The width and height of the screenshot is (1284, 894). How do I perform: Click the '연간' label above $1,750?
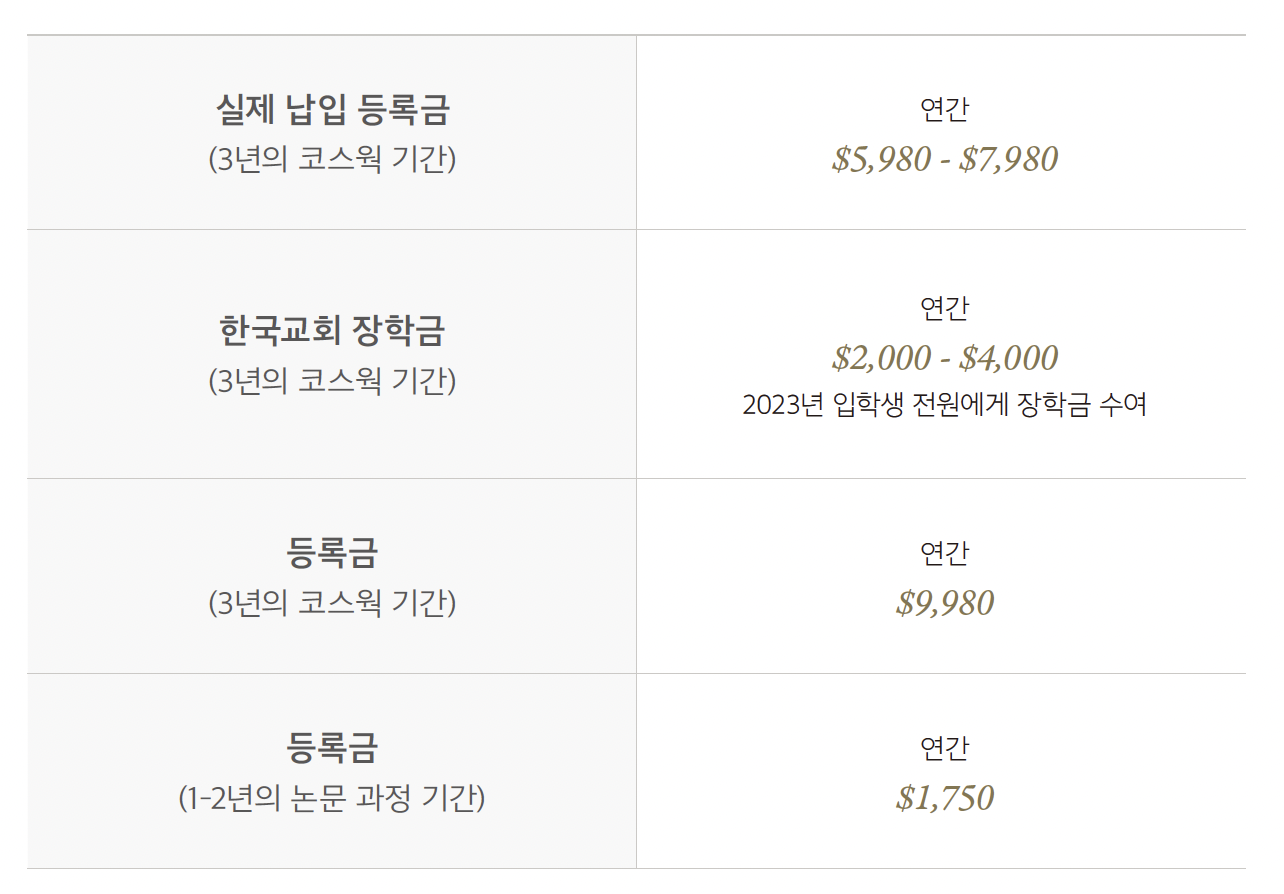(x=944, y=748)
